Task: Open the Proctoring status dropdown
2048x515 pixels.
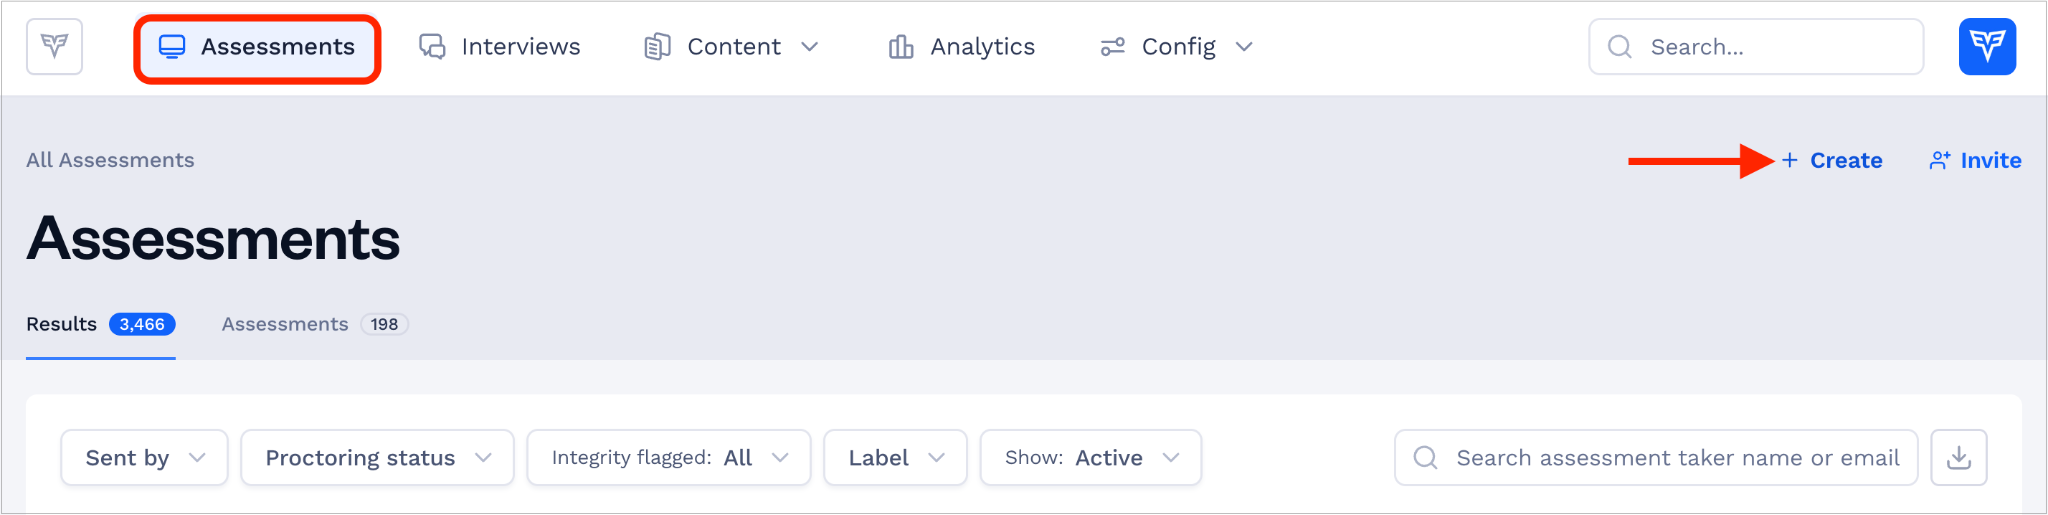Action: point(378,458)
